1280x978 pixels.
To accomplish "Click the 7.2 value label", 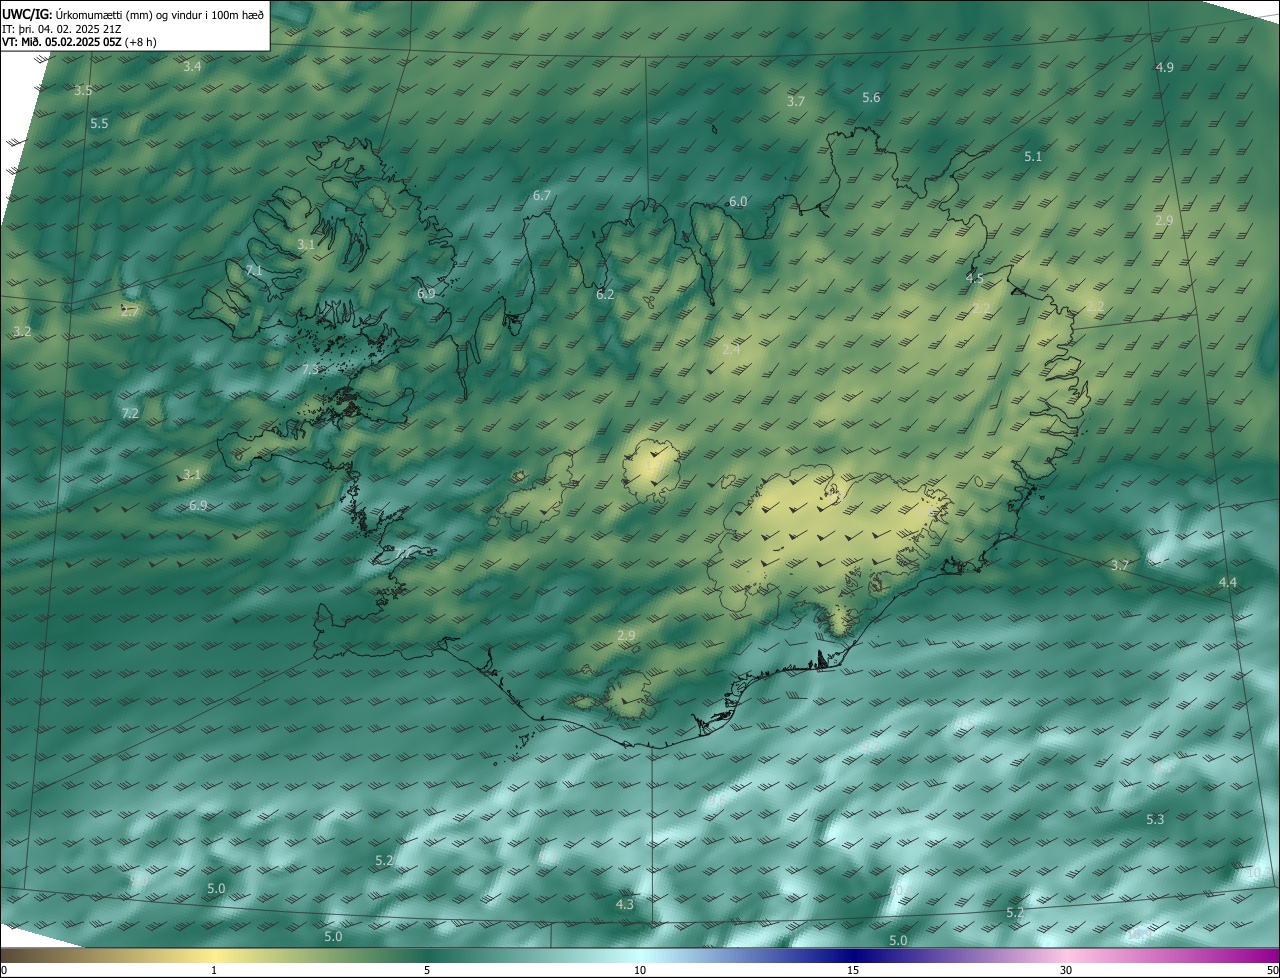I will [130, 412].
